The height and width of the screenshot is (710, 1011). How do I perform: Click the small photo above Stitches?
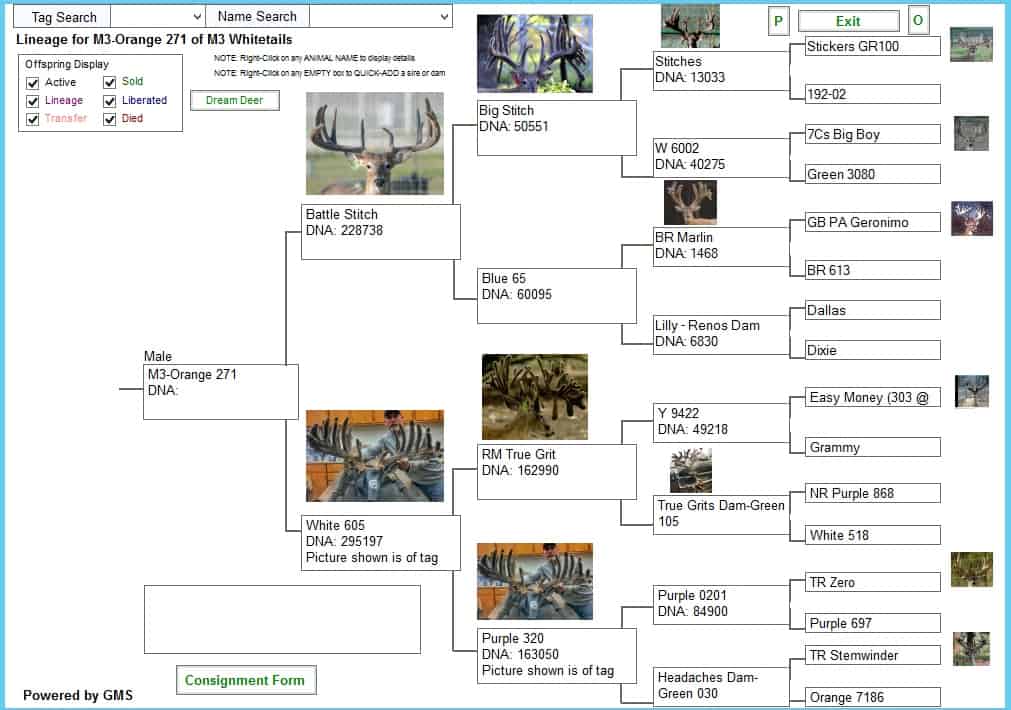click(690, 26)
